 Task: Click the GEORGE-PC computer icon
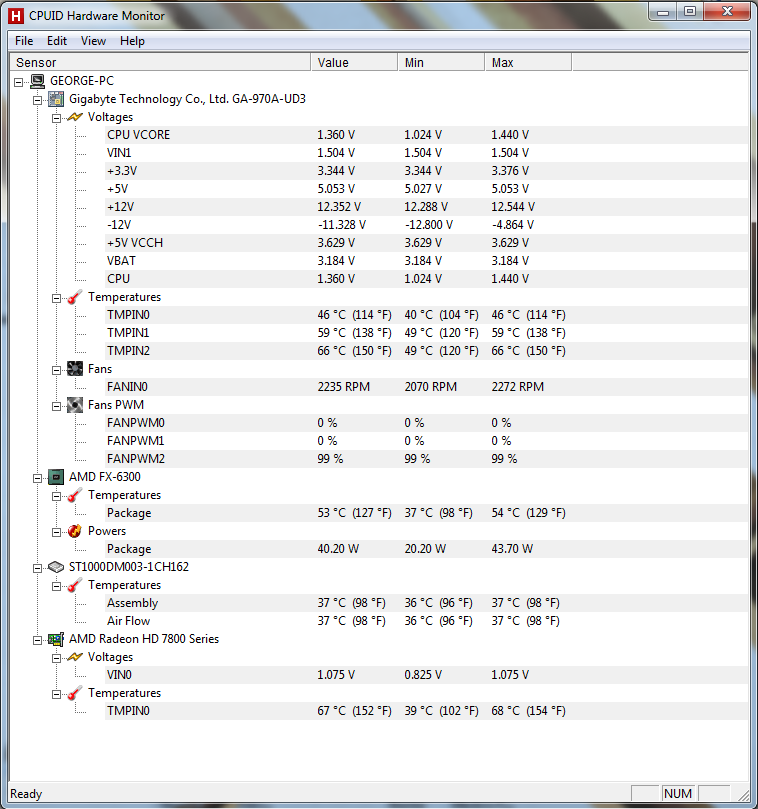38,81
